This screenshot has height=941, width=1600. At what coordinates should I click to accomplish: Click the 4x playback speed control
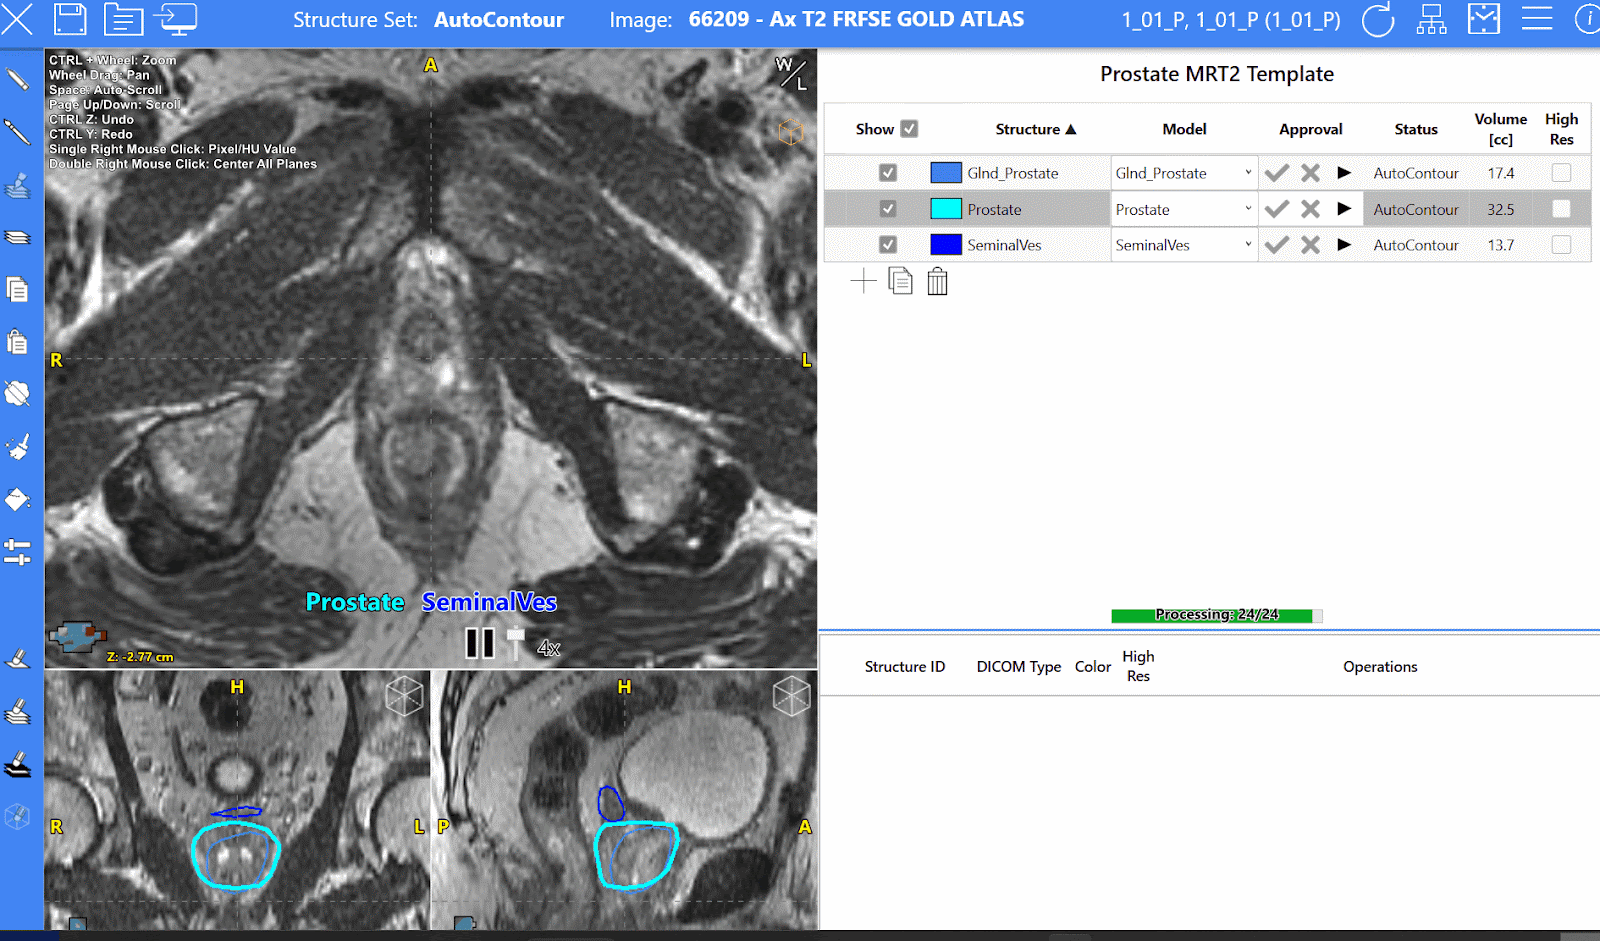[x=549, y=648]
